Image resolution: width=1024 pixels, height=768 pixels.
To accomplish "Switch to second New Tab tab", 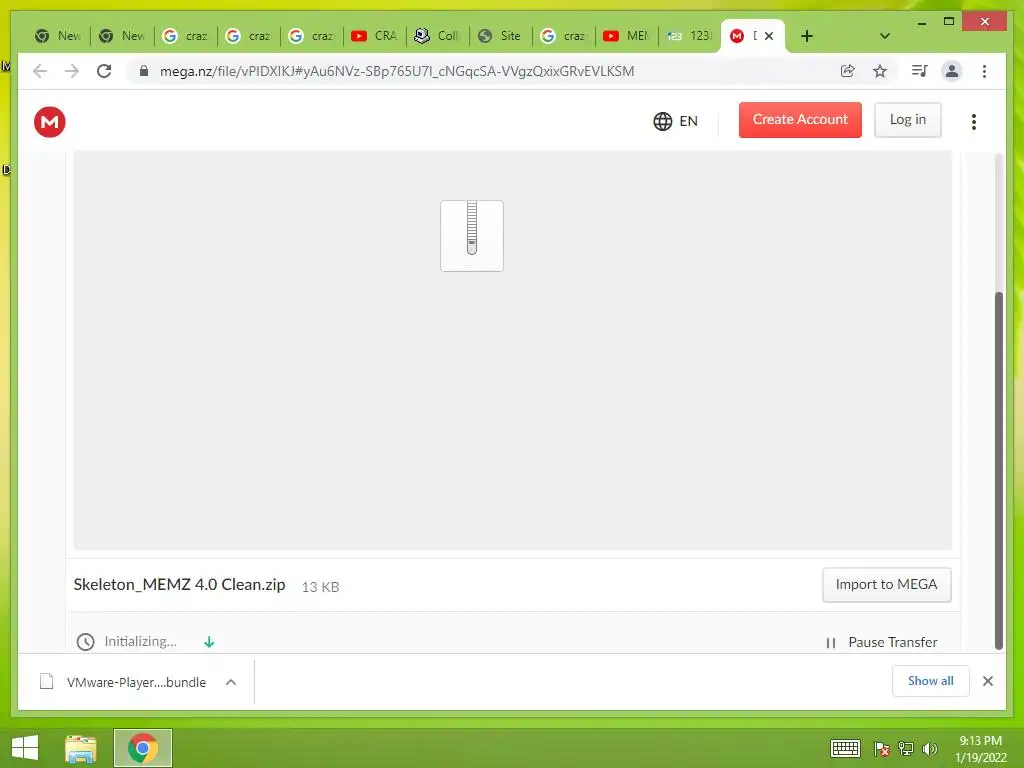I will (x=122, y=36).
